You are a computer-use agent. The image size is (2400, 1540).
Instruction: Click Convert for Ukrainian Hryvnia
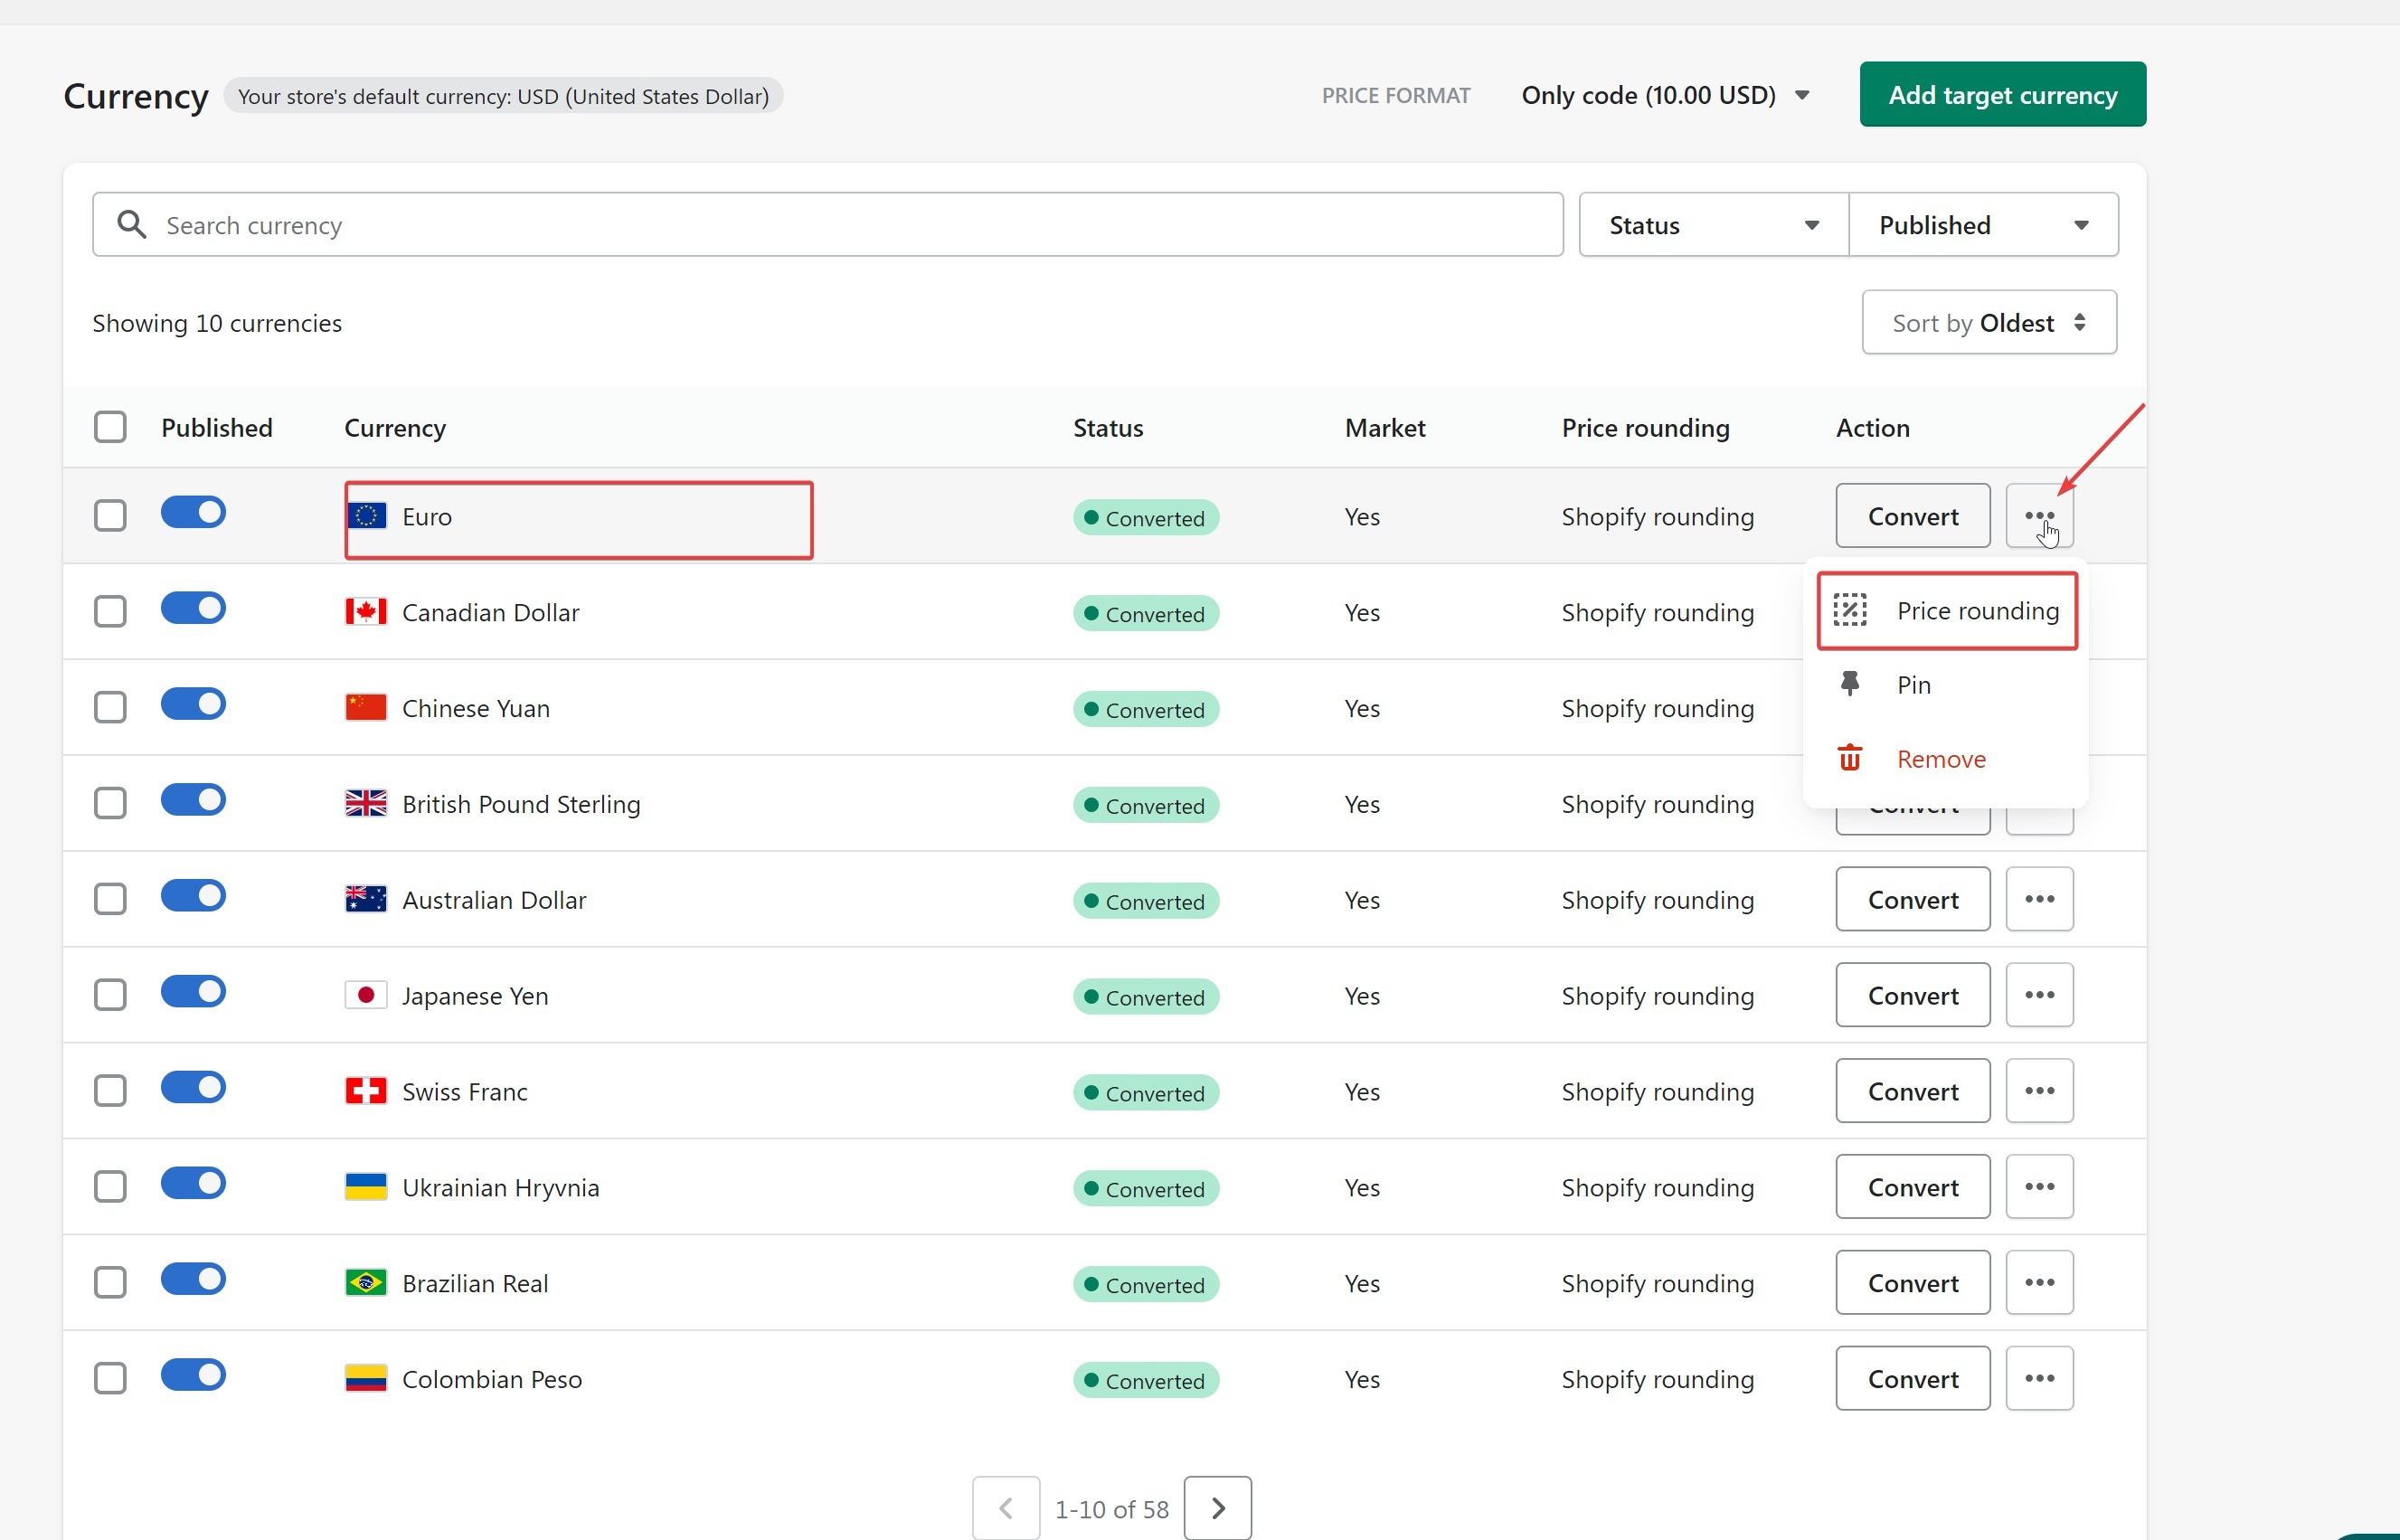coord(1913,1187)
